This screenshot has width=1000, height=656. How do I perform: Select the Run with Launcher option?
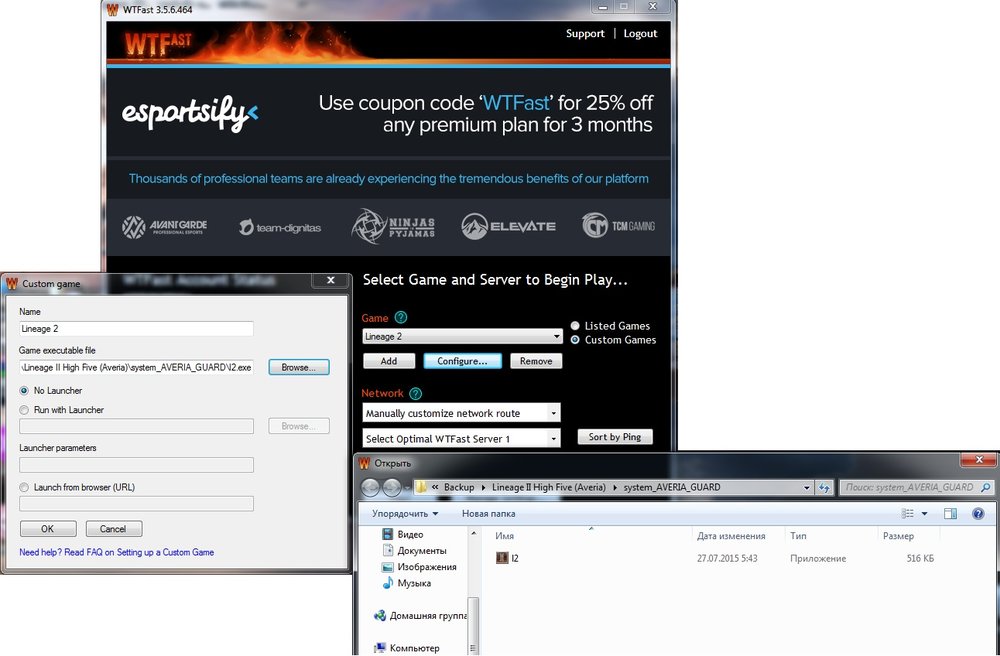pyautogui.click(x=25, y=410)
